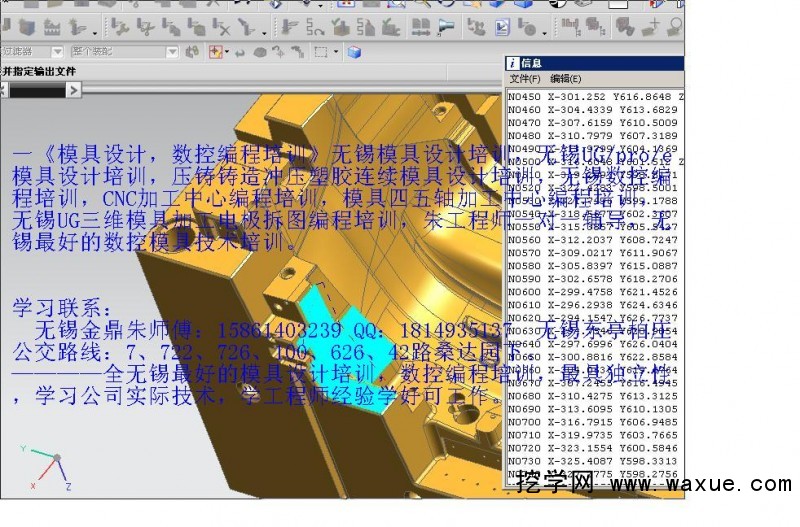Screen dimensions: 800x527
Task: Open dropdown arrow beside rectangle selection tool
Action: [x=336, y=52]
